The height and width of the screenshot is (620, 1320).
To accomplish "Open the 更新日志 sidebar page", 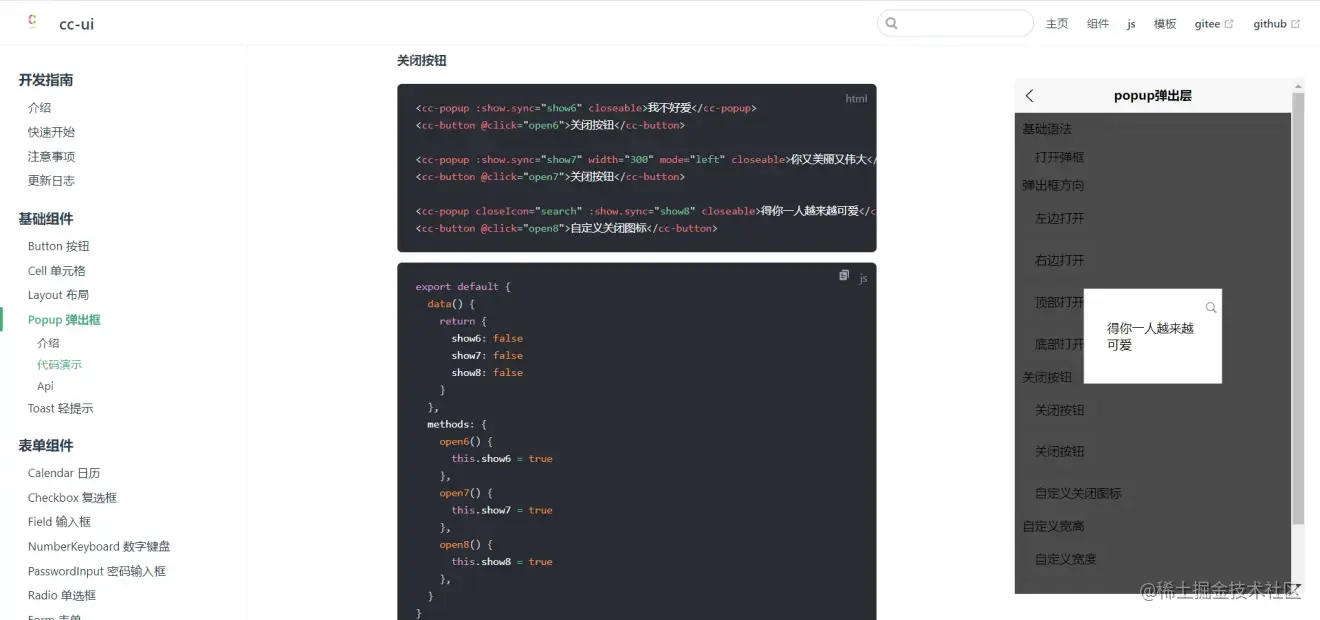I will point(52,180).
